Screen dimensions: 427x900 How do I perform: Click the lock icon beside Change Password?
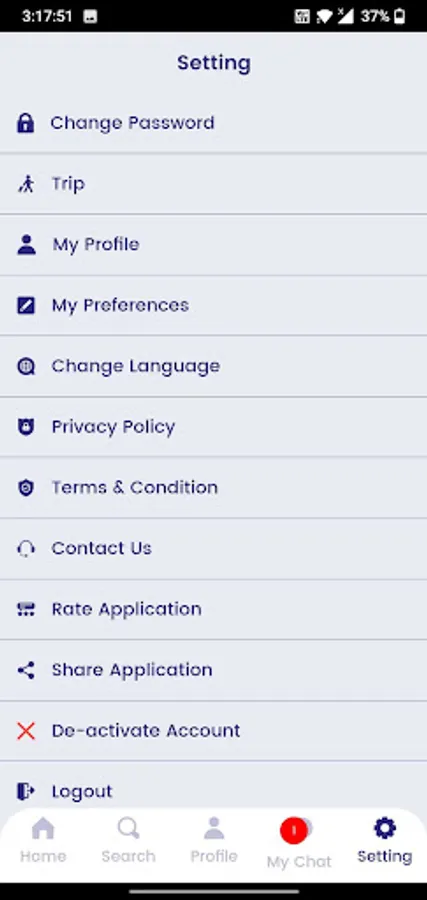25,123
